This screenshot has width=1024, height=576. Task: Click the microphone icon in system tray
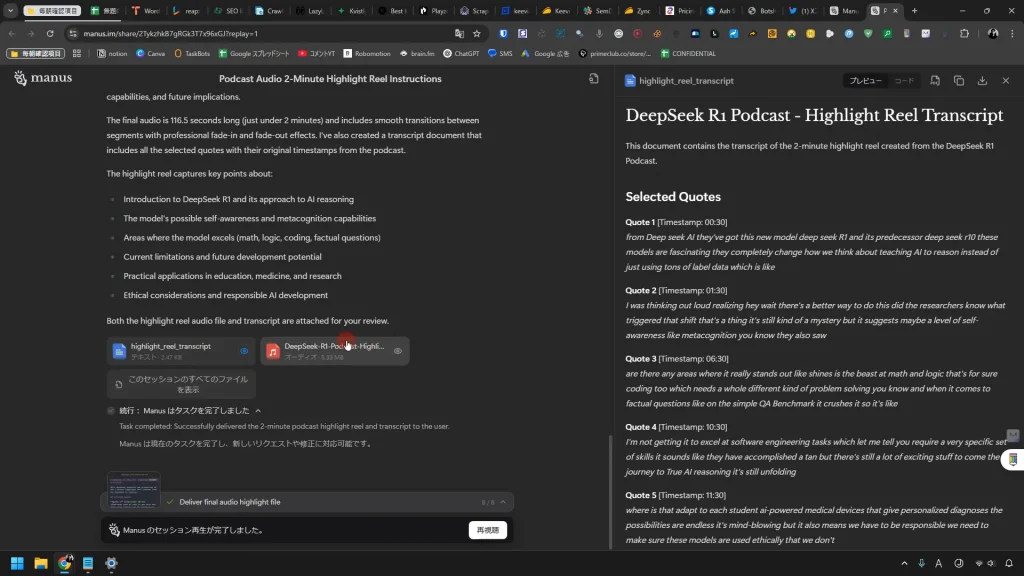pos(921,563)
